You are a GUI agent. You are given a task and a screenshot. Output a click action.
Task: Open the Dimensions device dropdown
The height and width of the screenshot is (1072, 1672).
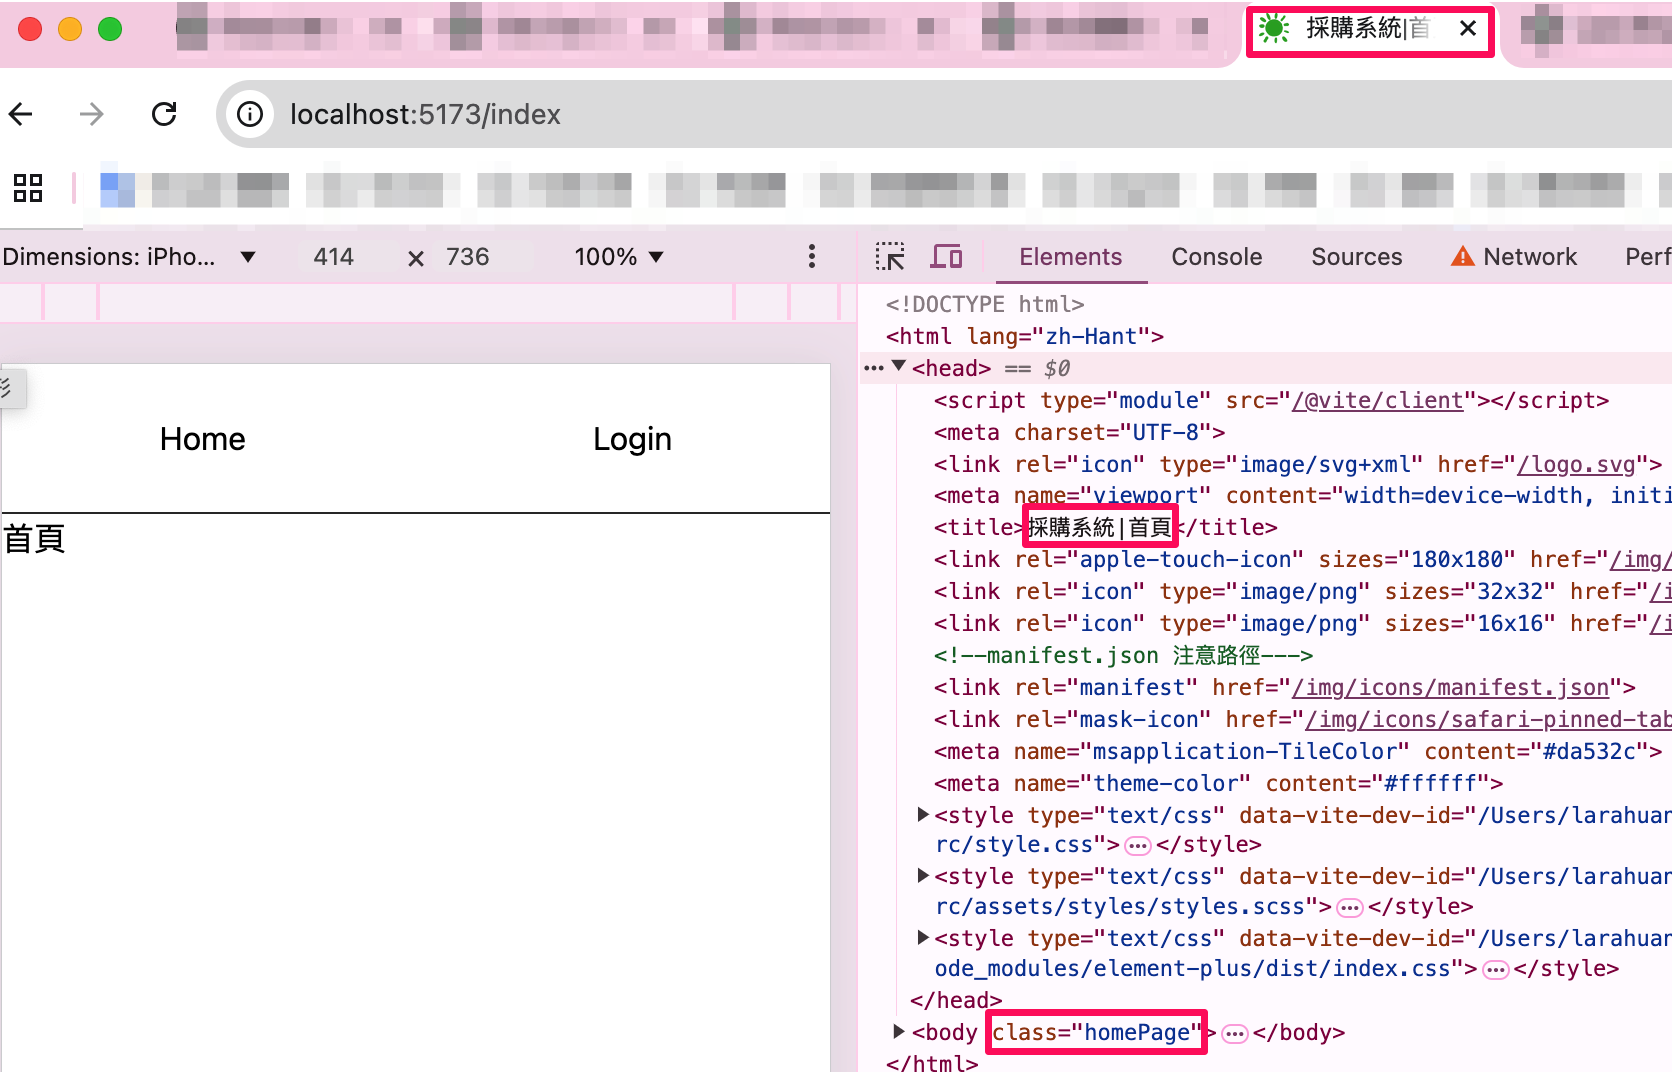(x=130, y=257)
